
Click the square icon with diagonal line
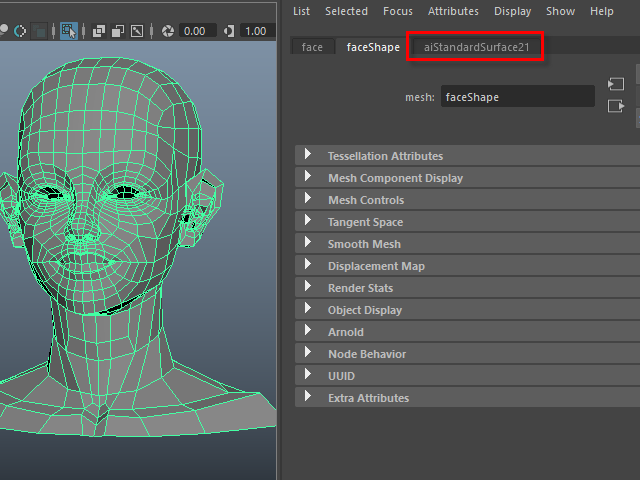[x=137, y=31]
